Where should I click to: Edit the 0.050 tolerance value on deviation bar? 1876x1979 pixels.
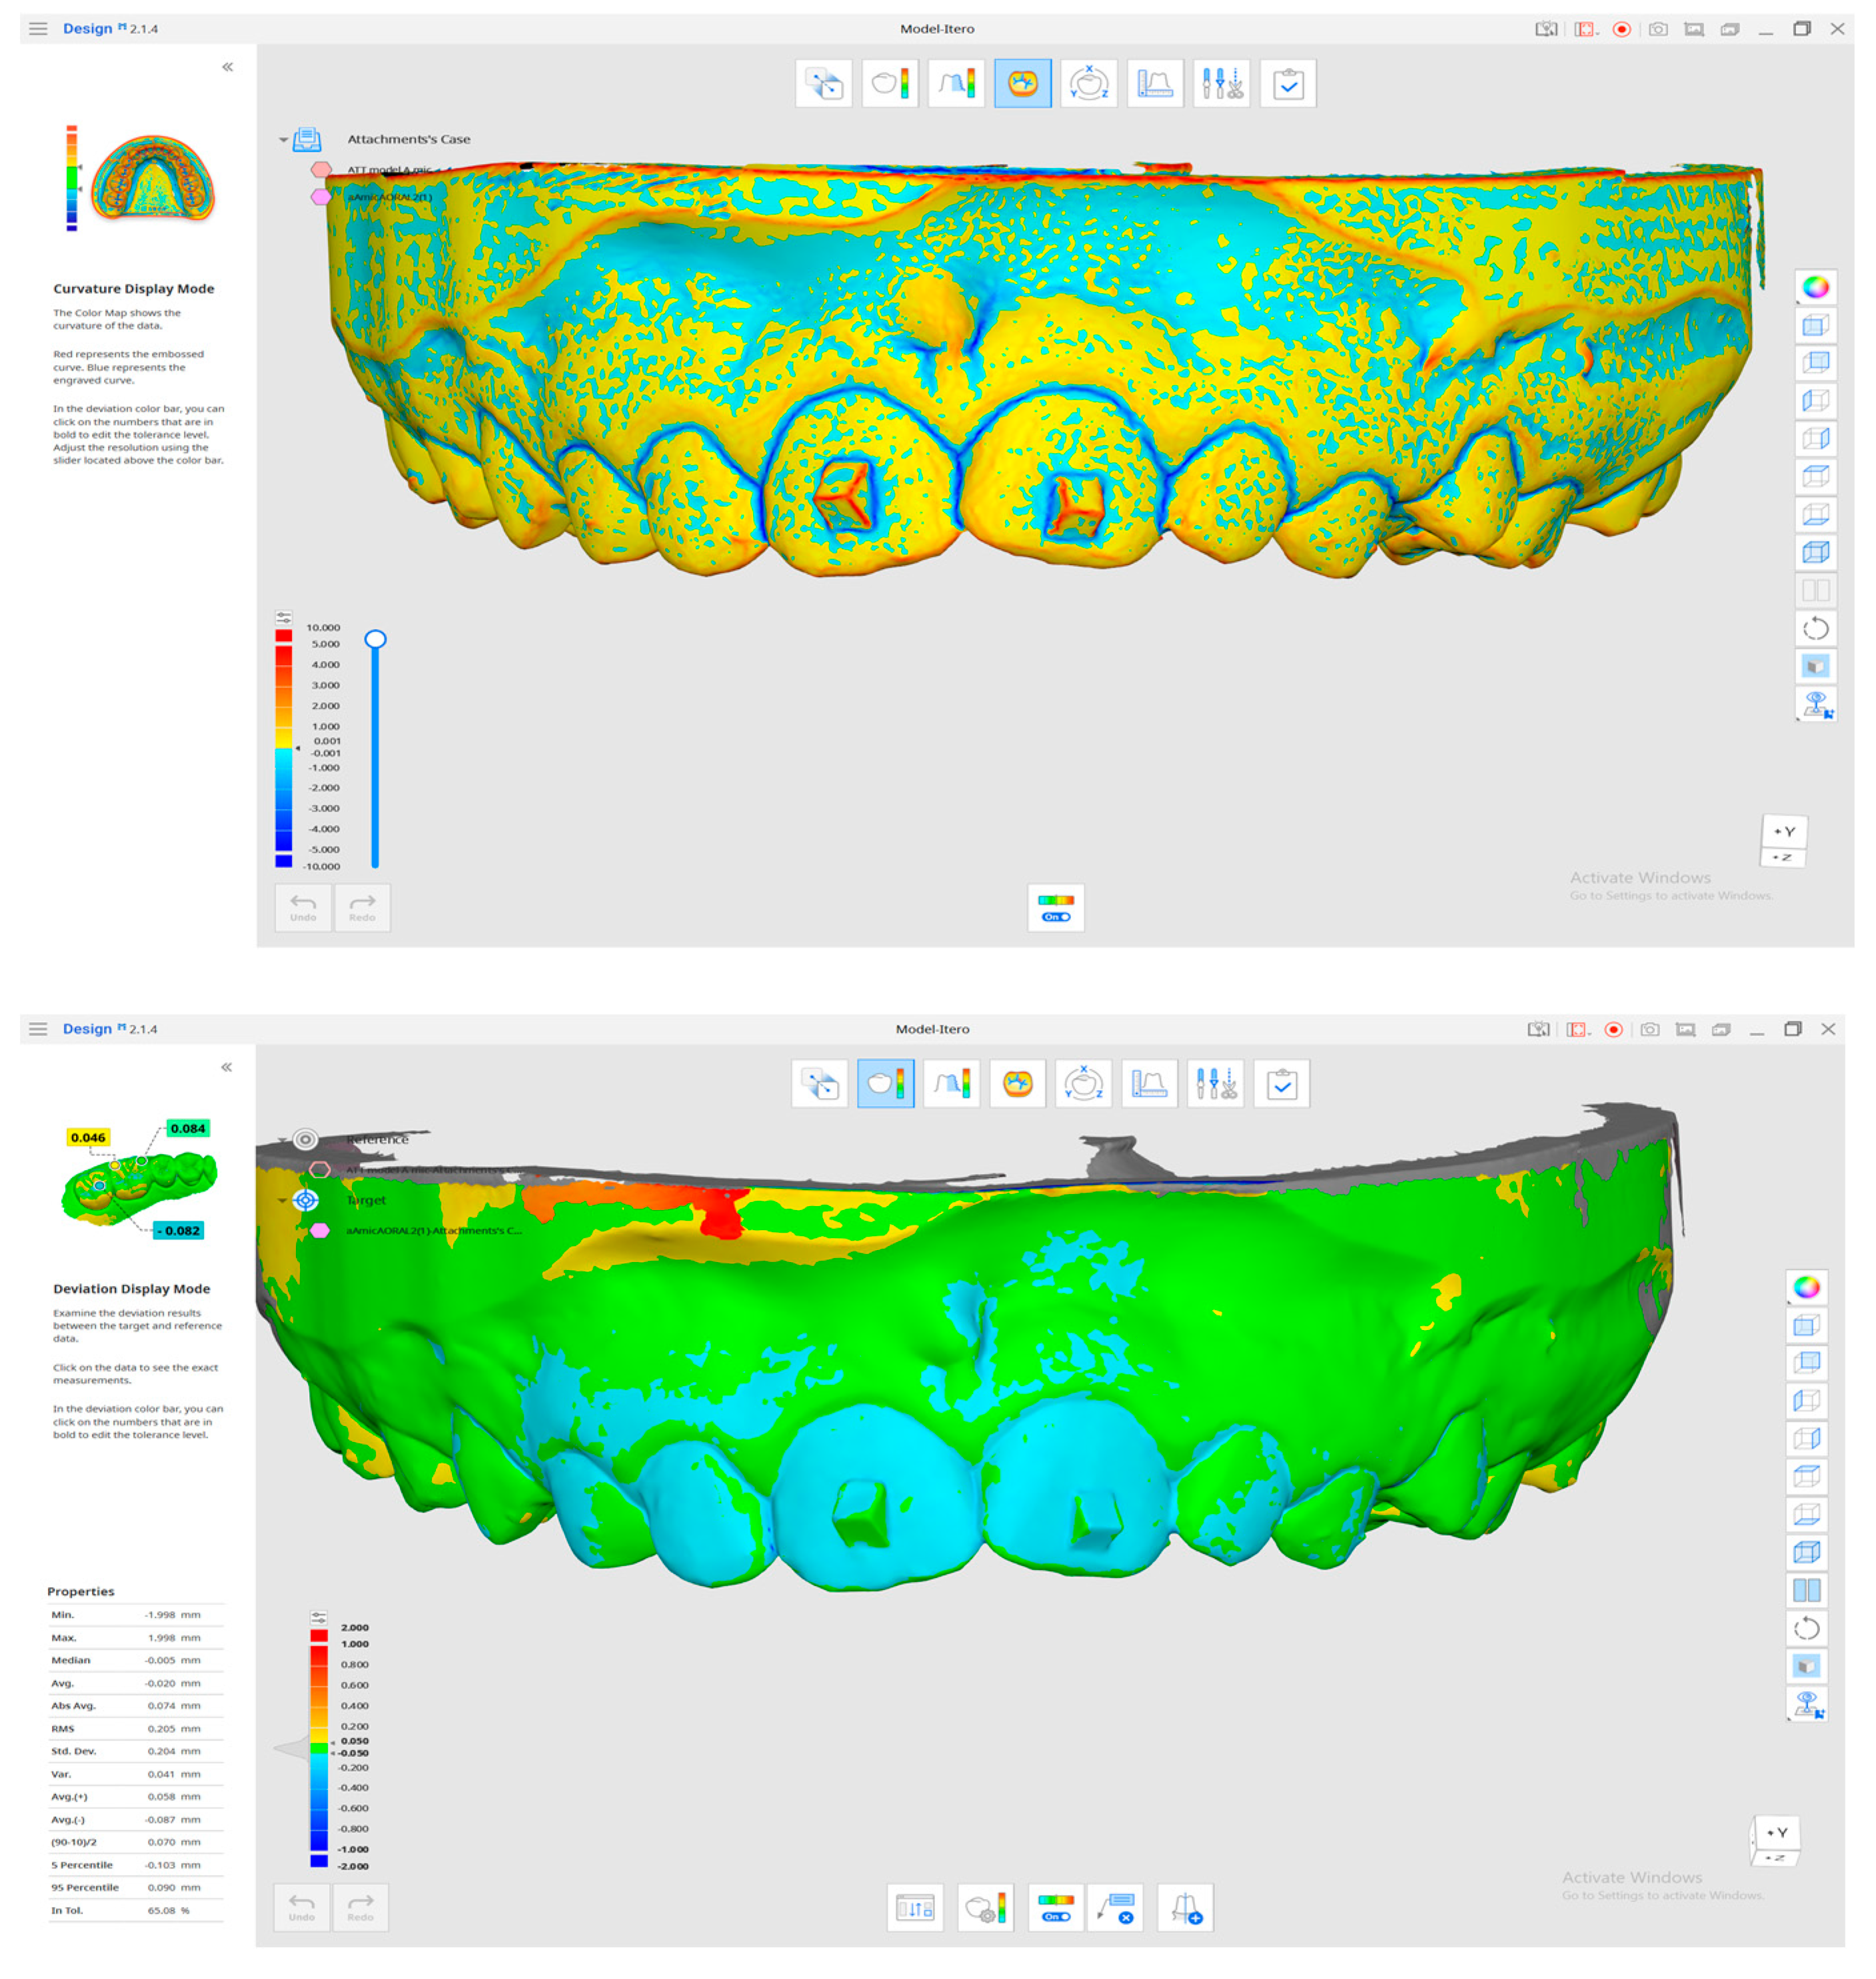tap(354, 1741)
